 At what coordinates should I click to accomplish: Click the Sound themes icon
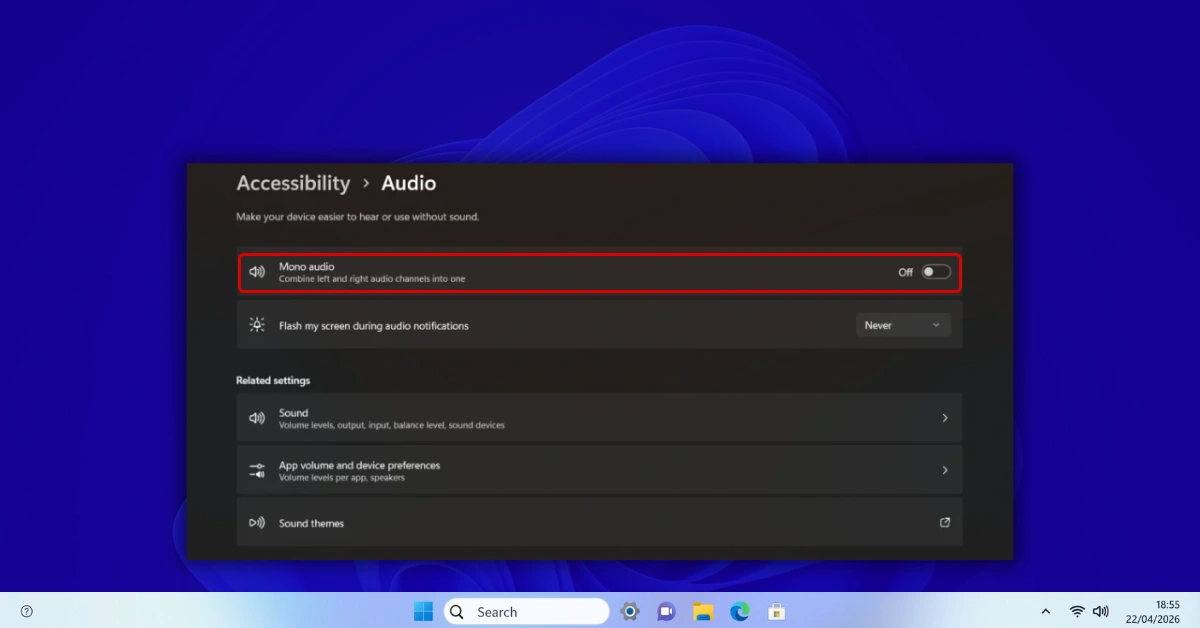(257, 522)
